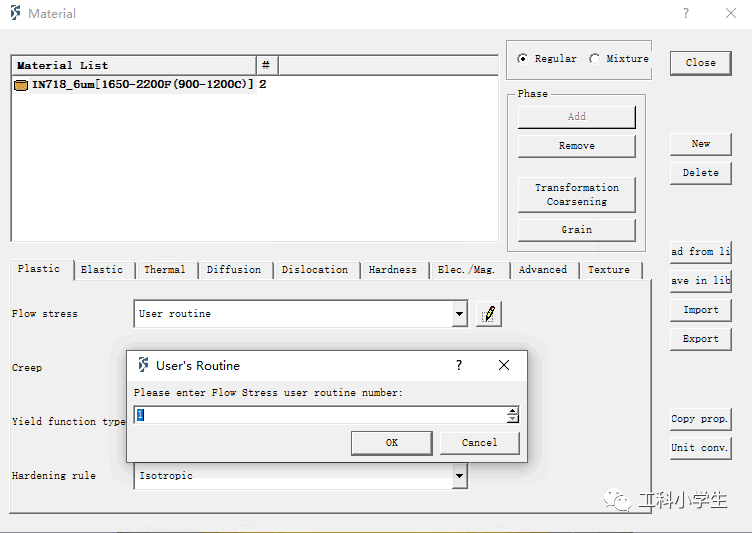The width and height of the screenshot is (752, 533).
Task: Open Transformation Coarsening settings
Action: coord(577,194)
